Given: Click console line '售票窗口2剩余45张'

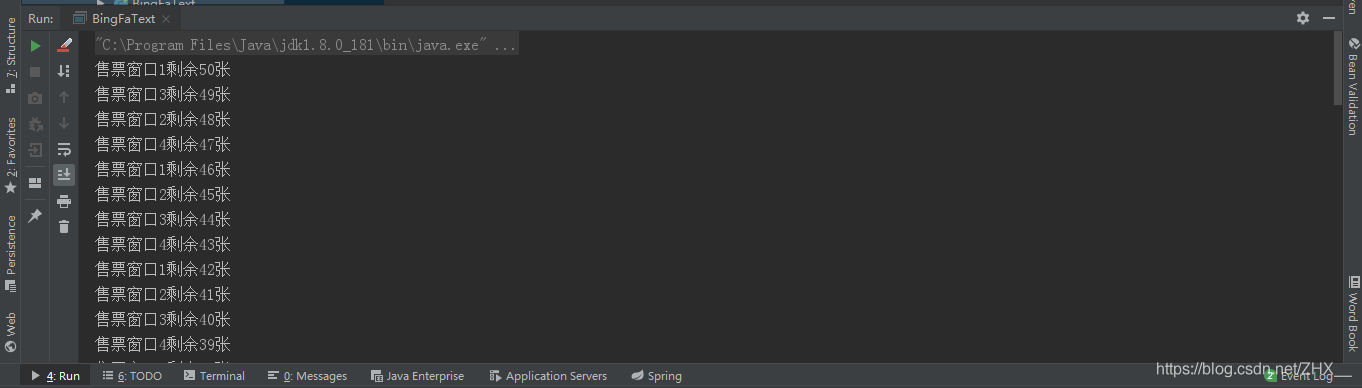Looking at the screenshot, I should [163, 195].
